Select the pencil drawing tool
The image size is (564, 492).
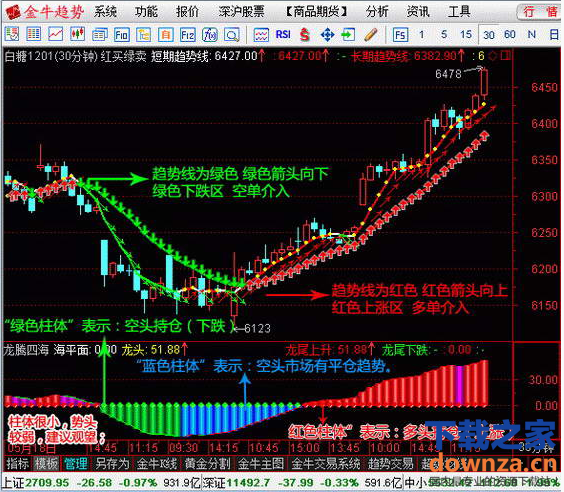click(x=371, y=35)
